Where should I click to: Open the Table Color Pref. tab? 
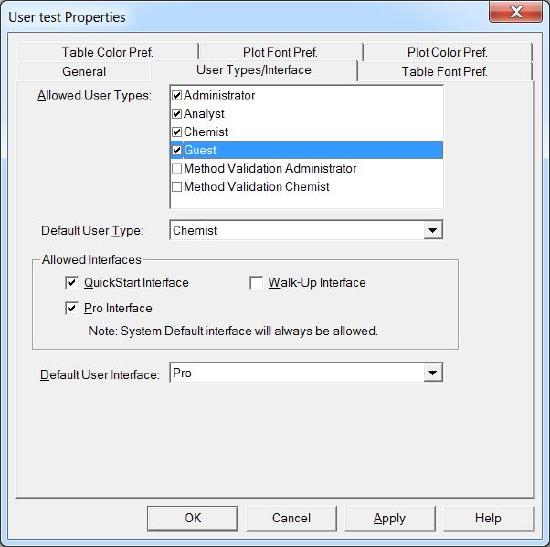pyautogui.click(x=108, y=52)
